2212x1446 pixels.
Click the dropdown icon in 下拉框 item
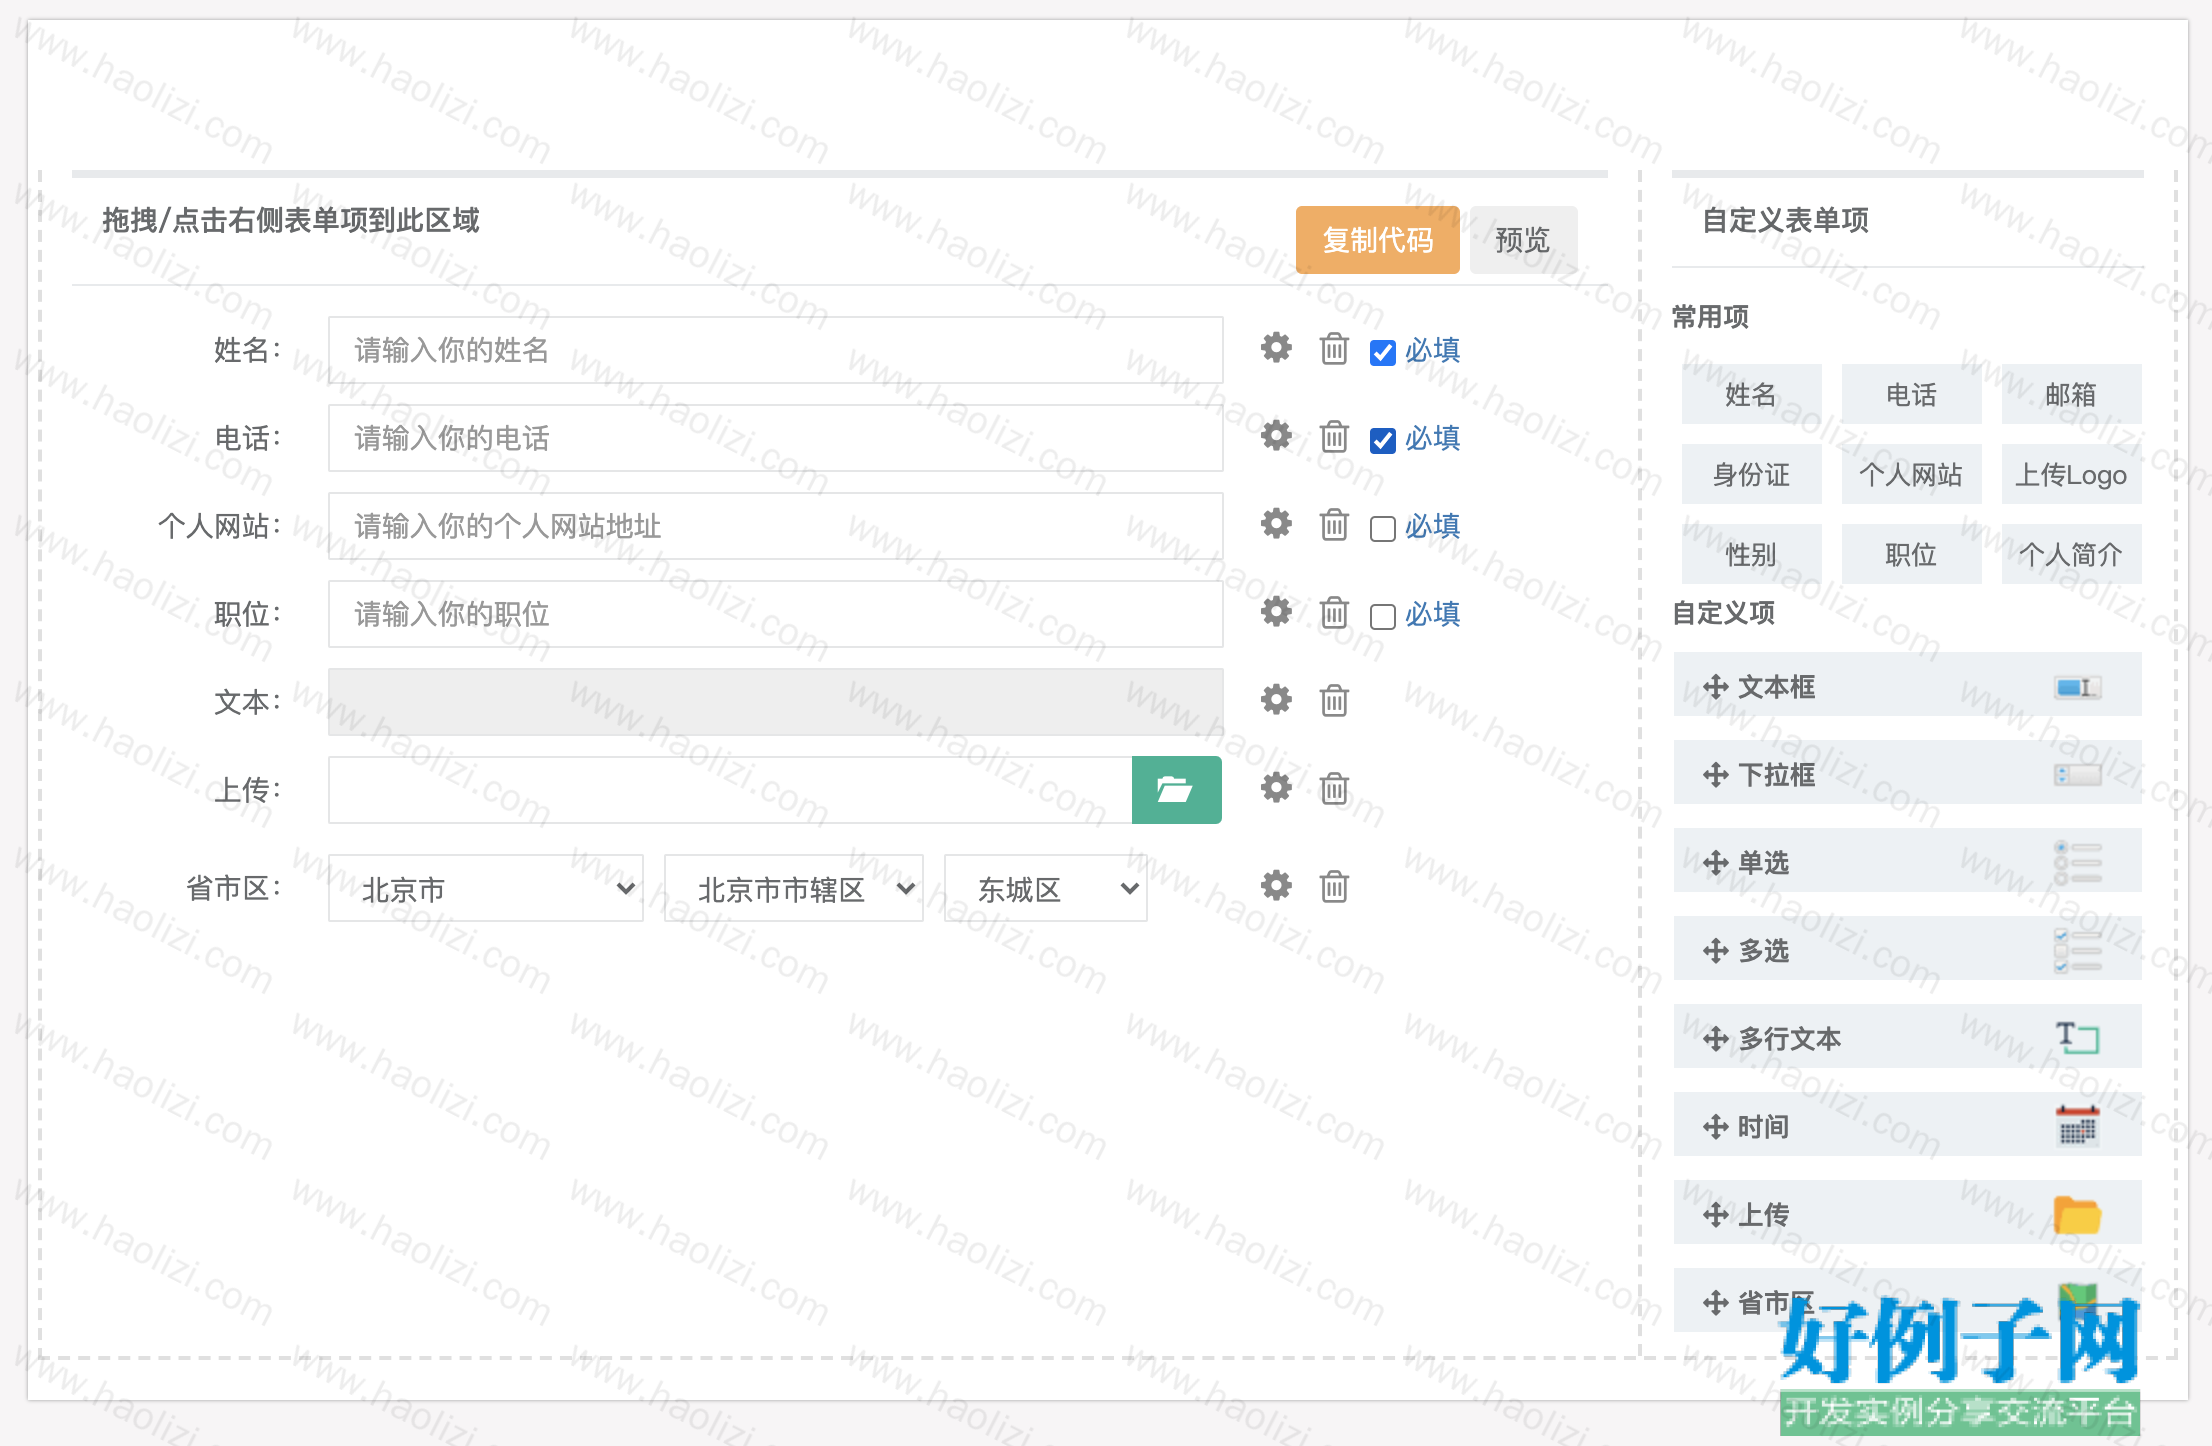pos(2077,775)
